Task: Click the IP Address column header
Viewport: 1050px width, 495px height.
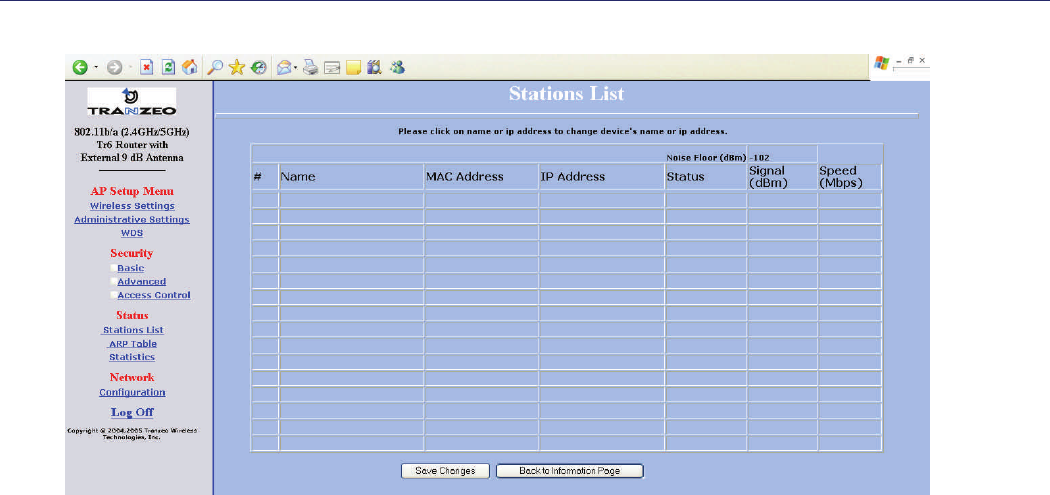Action: click(x=573, y=177)
